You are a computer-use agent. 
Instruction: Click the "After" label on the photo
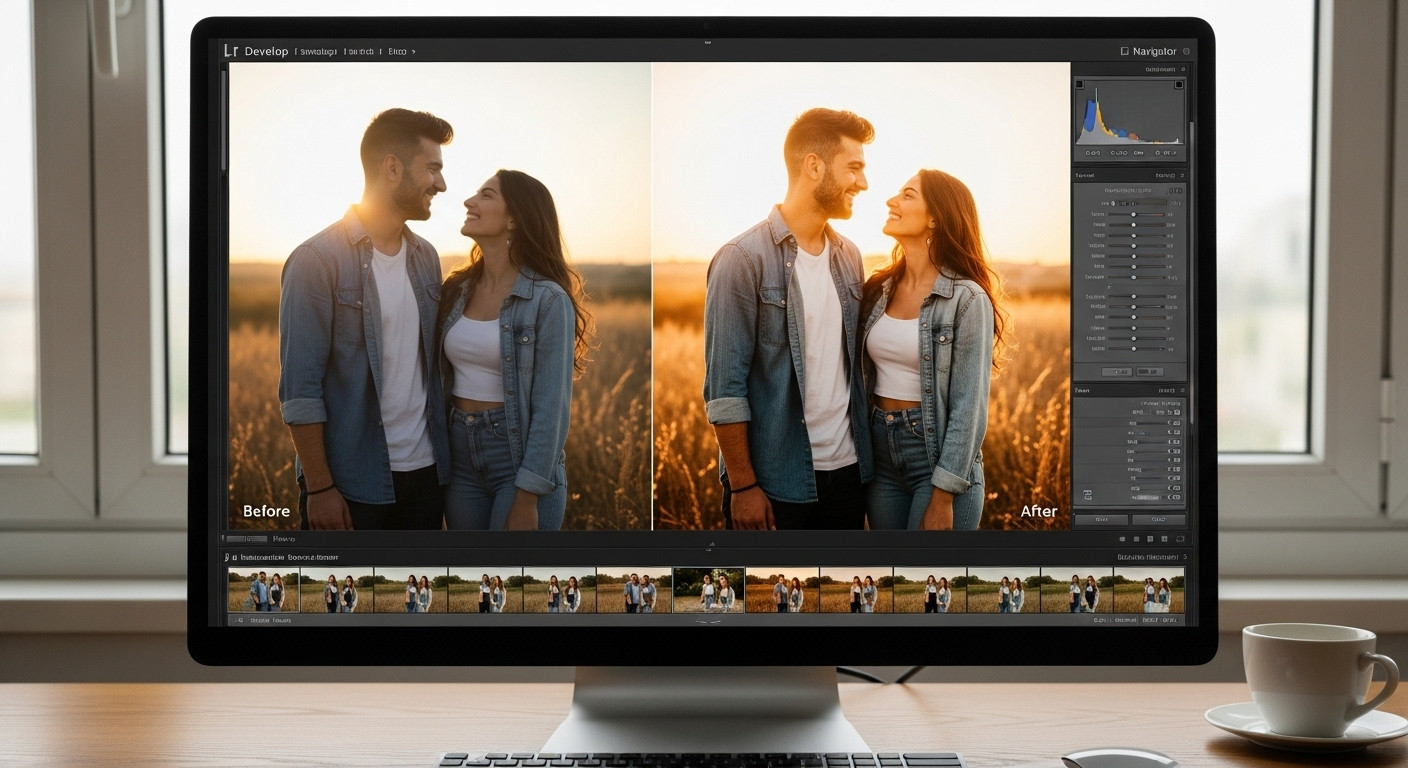pyautogui.click(x=1039, y=511)
